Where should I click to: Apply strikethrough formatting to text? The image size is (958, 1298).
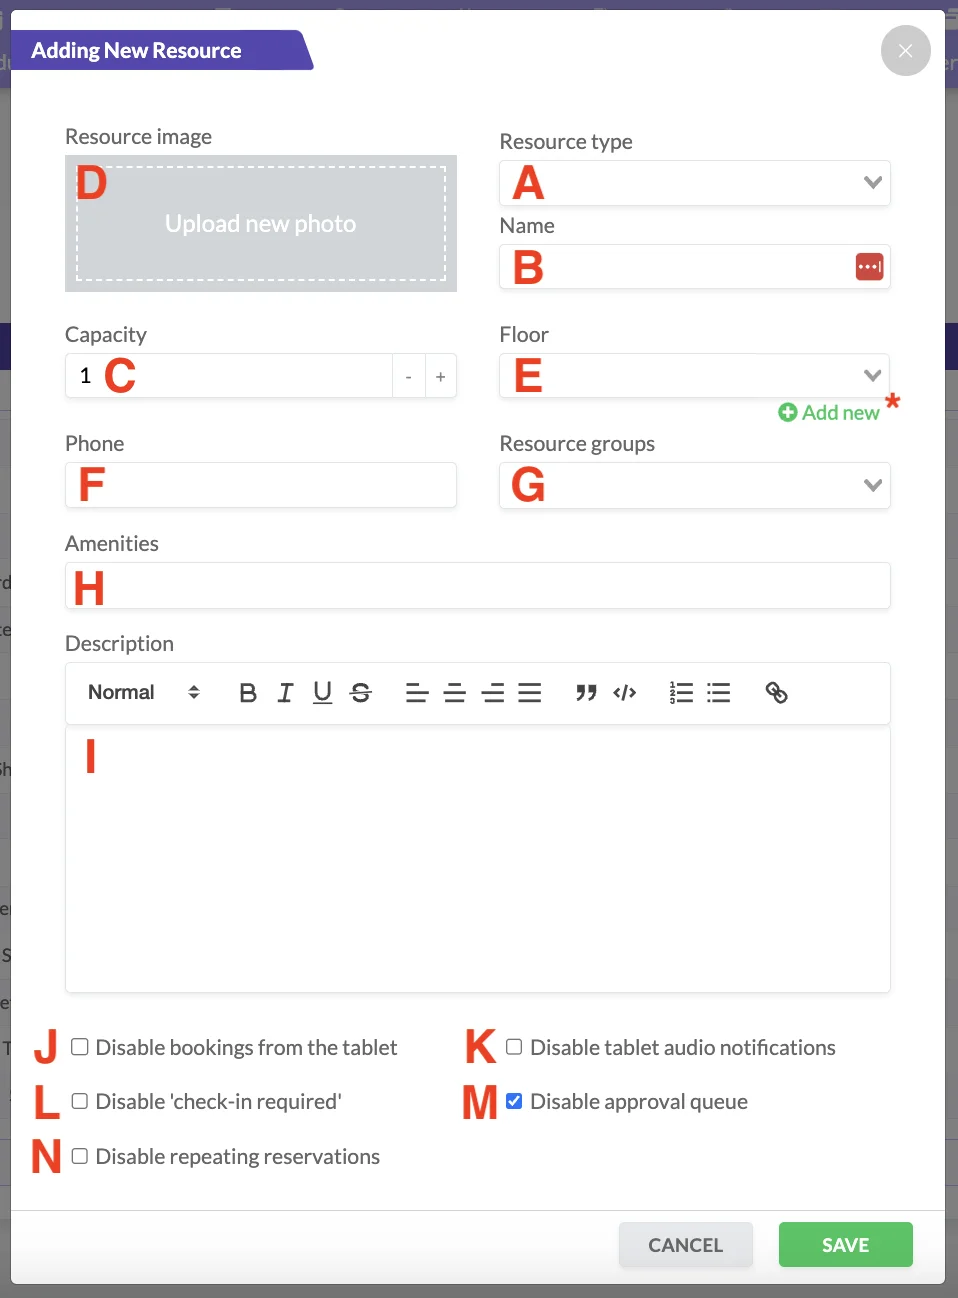(x=361, y=693)
